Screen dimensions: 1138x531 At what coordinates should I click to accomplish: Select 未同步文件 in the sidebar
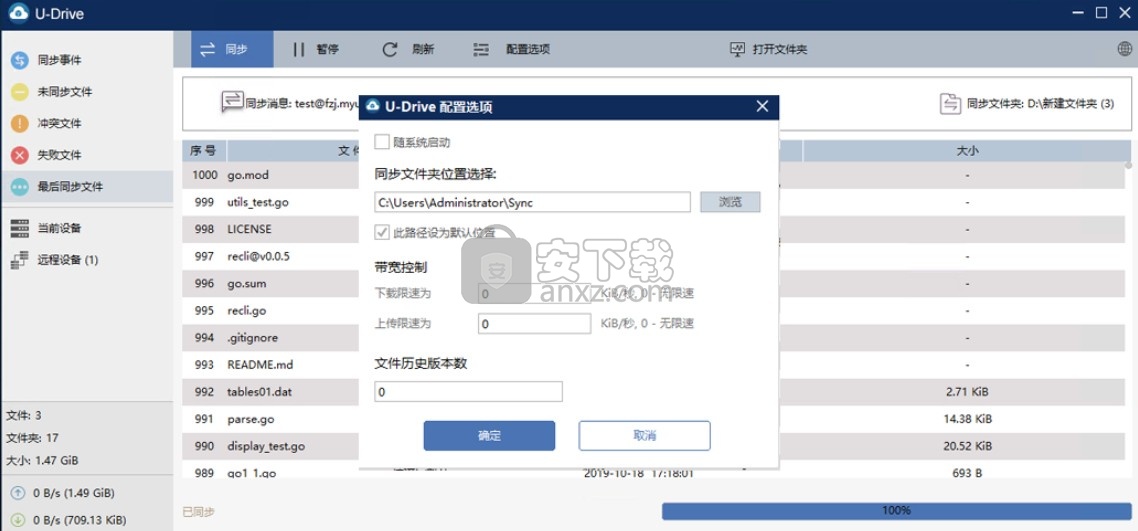point(86,92)
